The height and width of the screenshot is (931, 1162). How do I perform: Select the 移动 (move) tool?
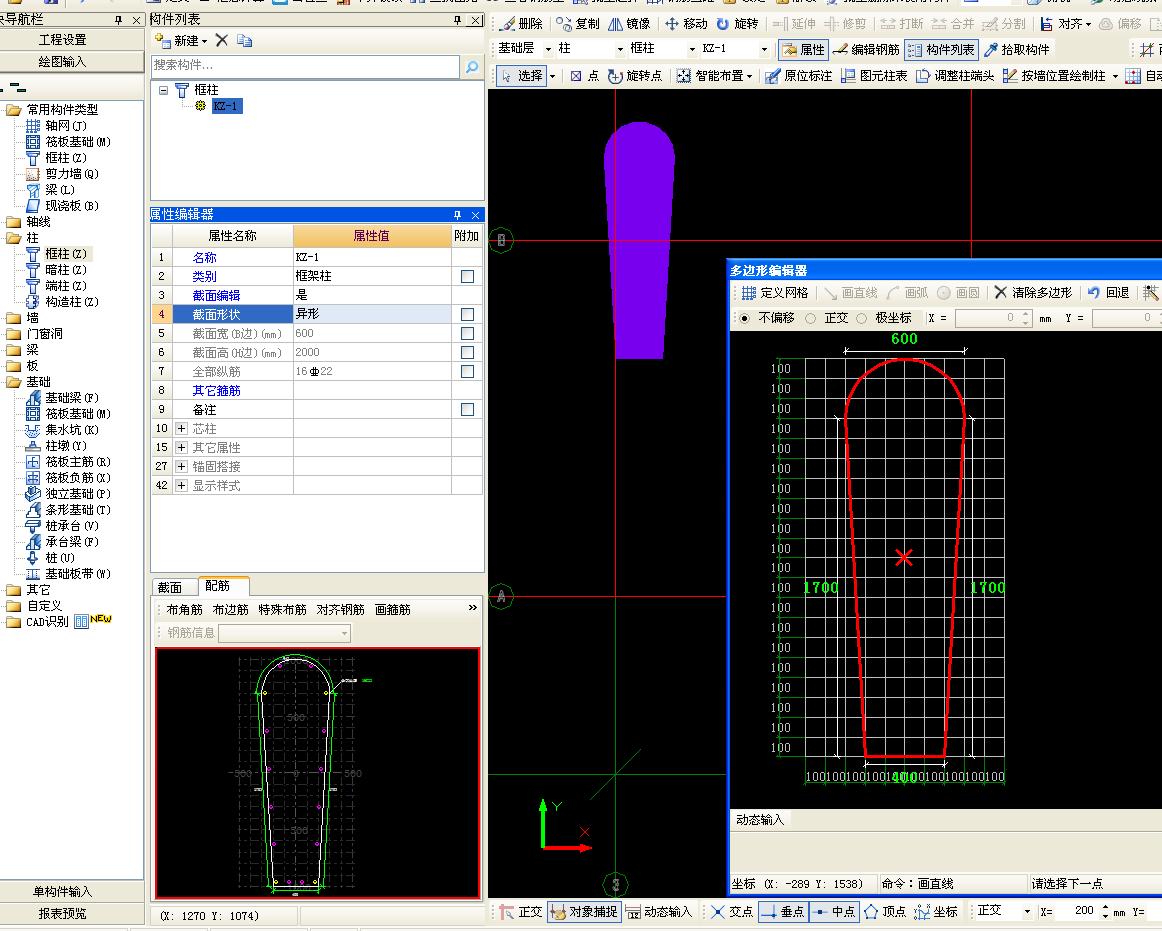686,24
